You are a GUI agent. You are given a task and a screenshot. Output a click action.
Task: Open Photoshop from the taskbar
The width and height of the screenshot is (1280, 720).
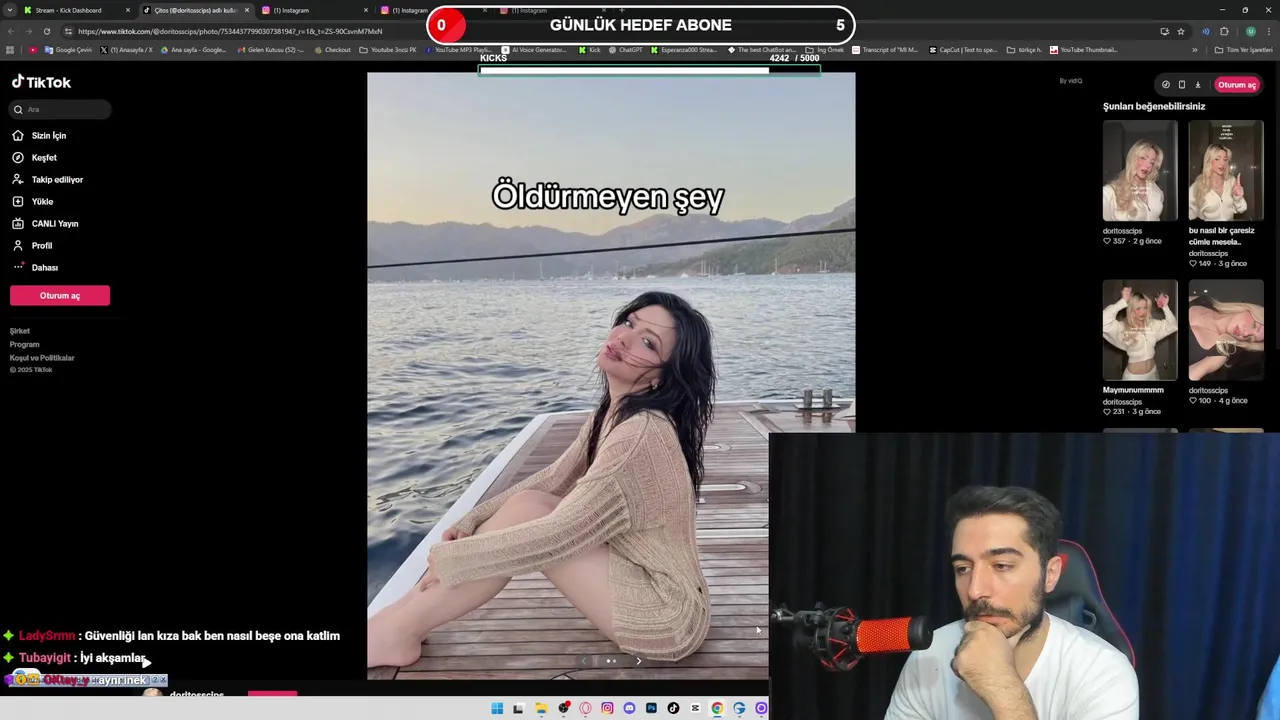(651, 708)
